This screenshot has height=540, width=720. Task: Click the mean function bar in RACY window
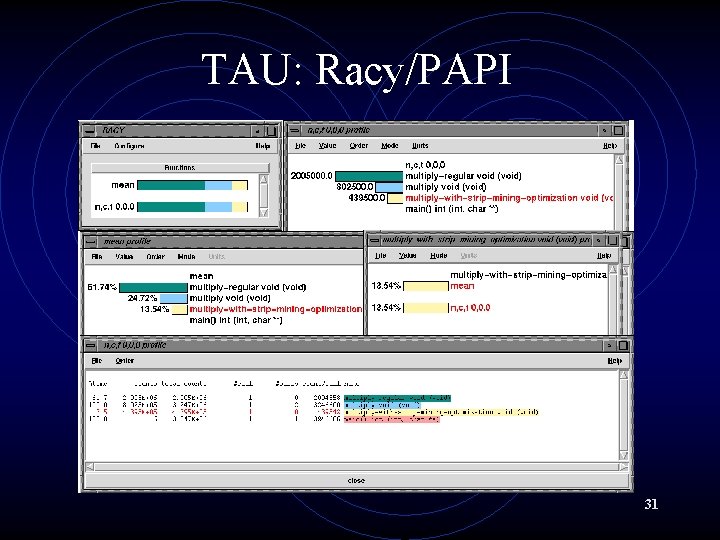pyautogui.click(x=192, y=185)
